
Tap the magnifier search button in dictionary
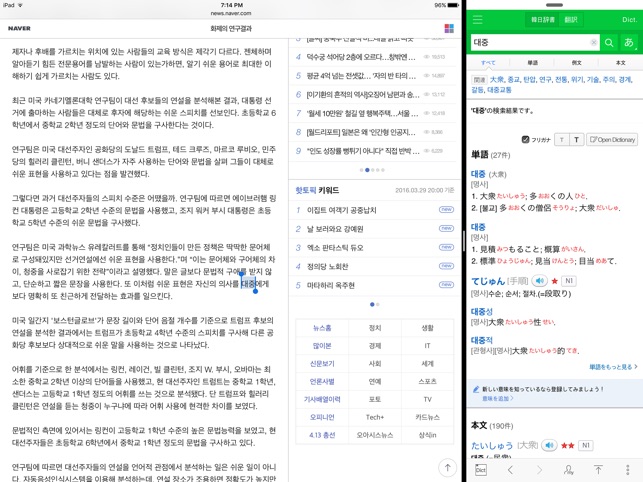coord(609,42)
